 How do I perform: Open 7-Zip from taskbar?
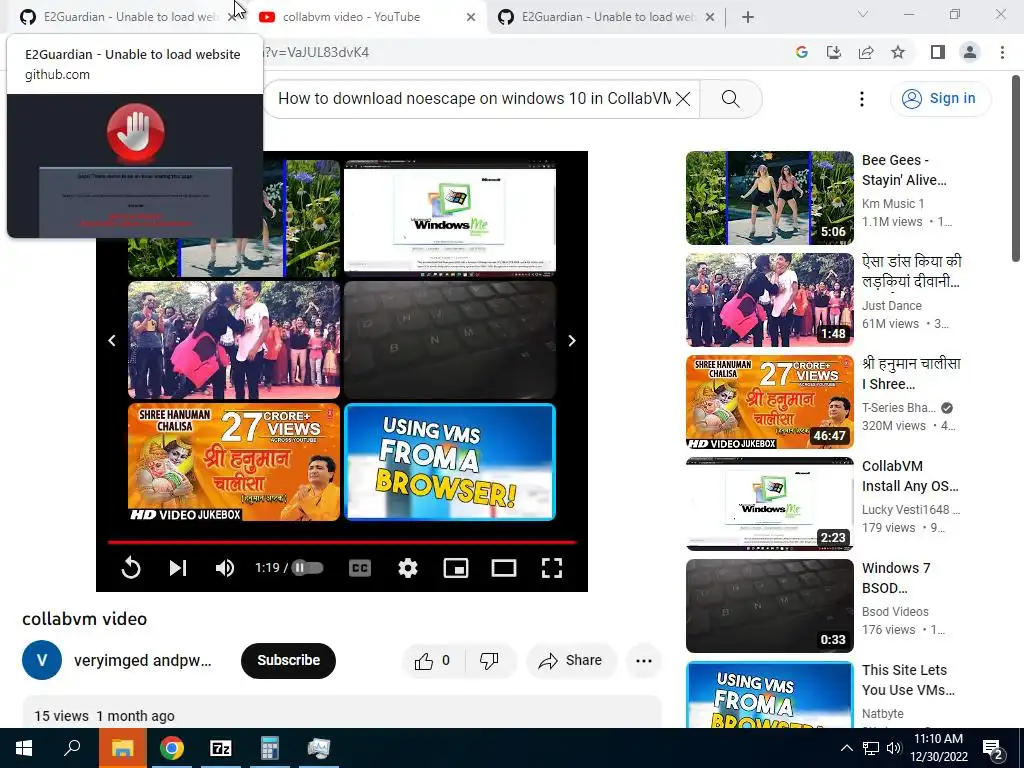coord(221,748)
